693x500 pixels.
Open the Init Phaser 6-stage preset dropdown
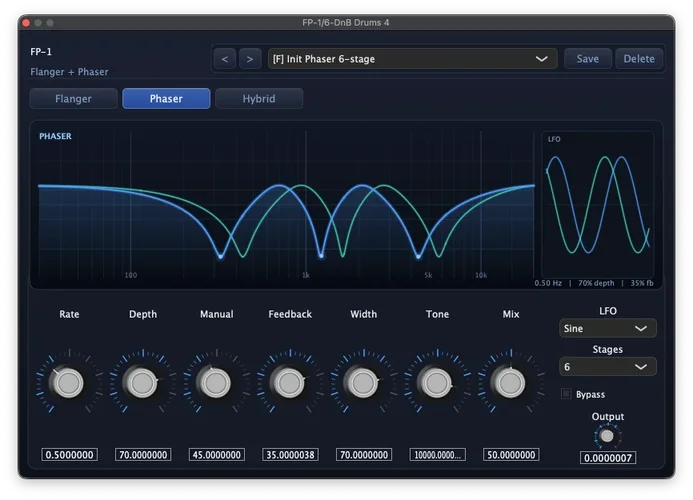pos(412,59)
